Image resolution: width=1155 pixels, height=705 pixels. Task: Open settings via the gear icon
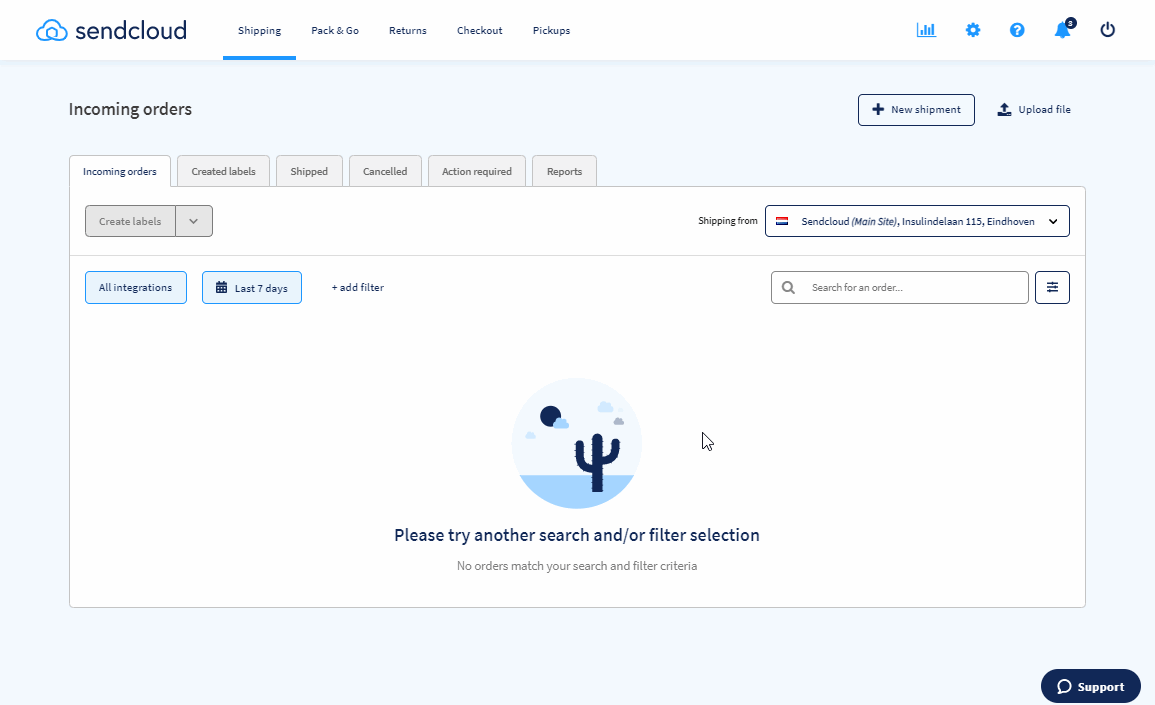coord(972,30)
